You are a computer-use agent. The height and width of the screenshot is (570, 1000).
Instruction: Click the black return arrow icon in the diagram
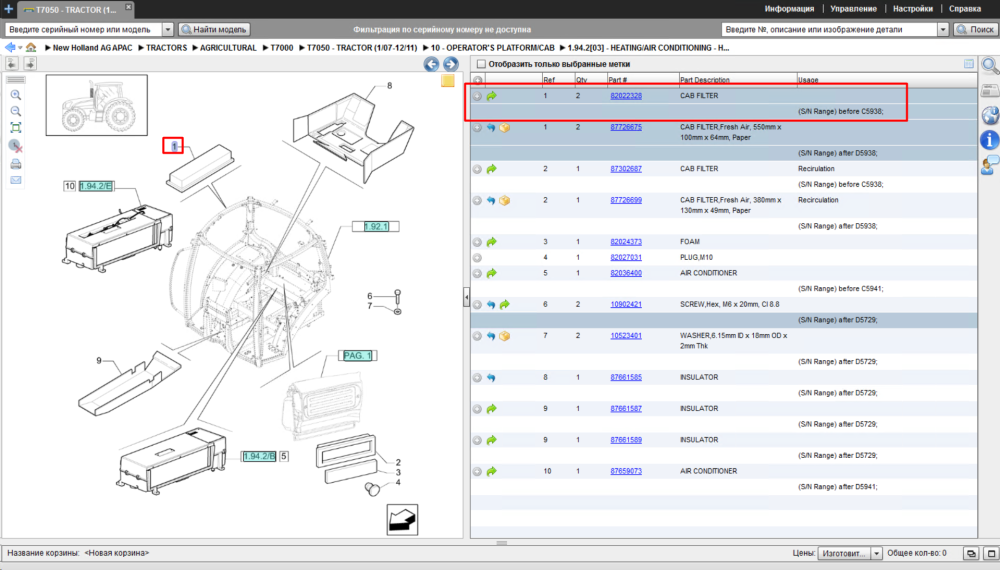tap(402, 520)
